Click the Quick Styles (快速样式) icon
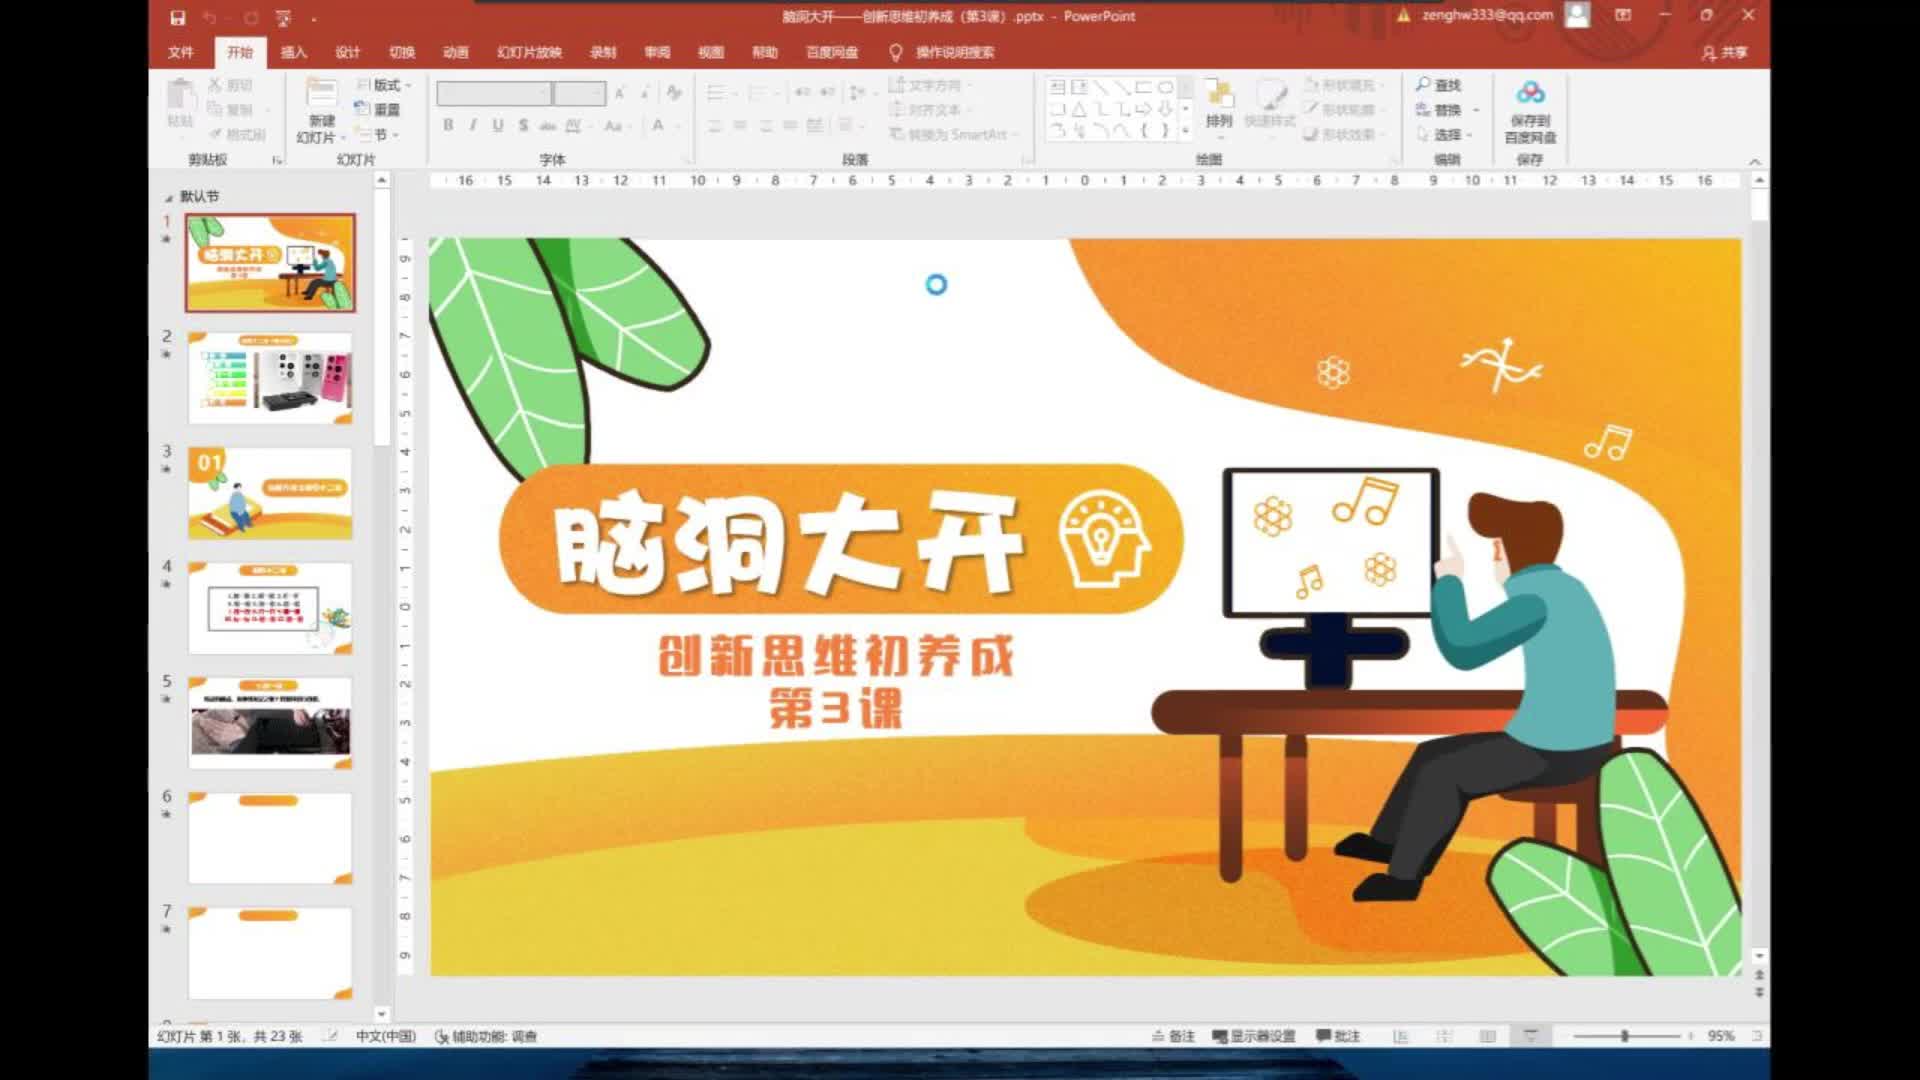 tap(1271, 94)
